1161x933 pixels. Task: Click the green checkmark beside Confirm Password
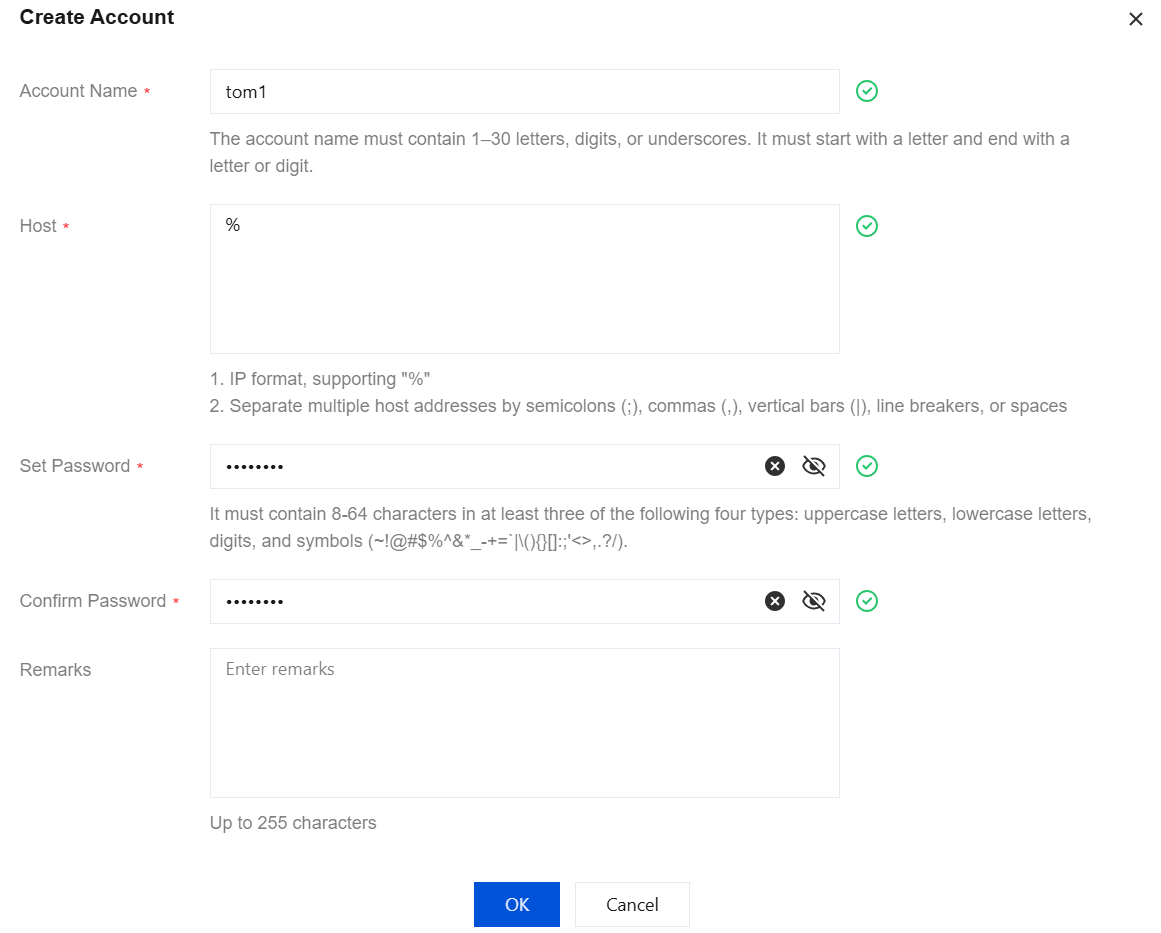coord(867,601)
